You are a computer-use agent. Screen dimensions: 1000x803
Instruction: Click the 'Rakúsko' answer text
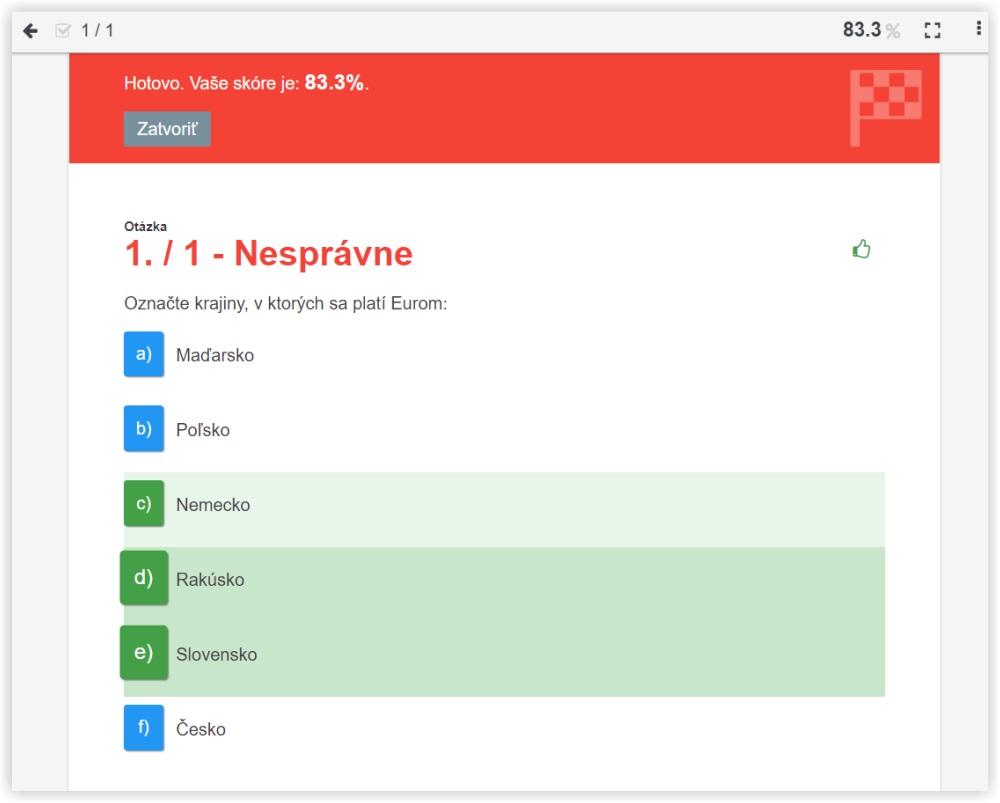pyautogui.click(x=210, y=580)
